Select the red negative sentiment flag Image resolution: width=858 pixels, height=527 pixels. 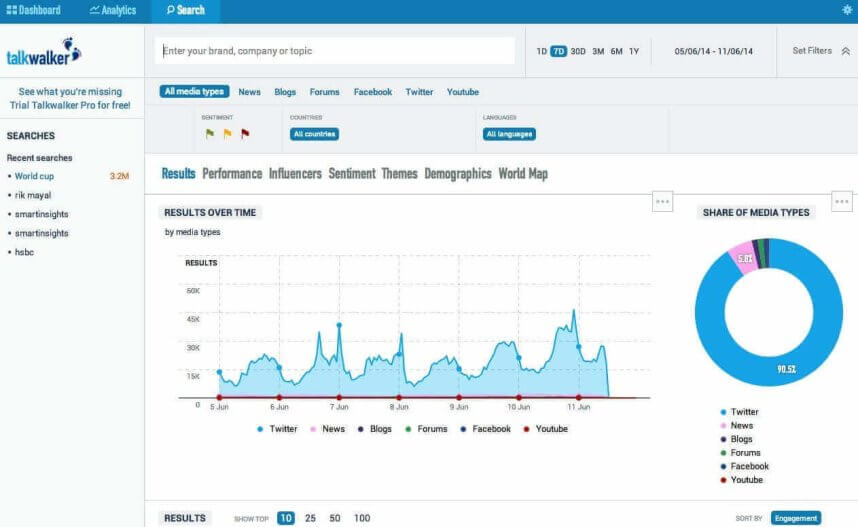245,134
